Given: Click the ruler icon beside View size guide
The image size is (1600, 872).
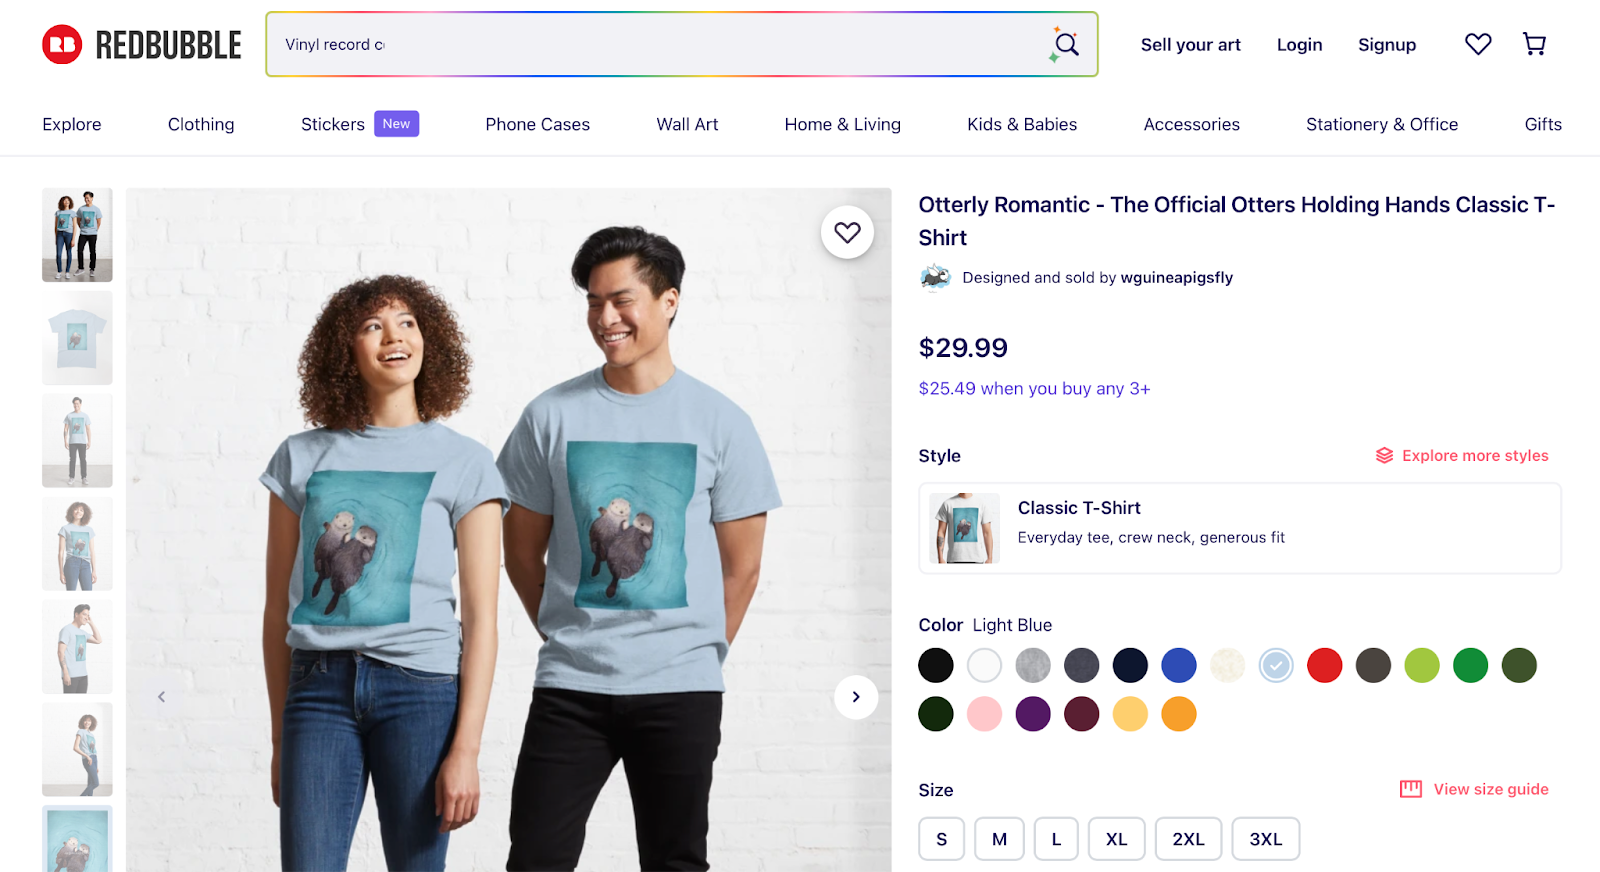Looking at the screenshot, I should (x=1409, y=788).
